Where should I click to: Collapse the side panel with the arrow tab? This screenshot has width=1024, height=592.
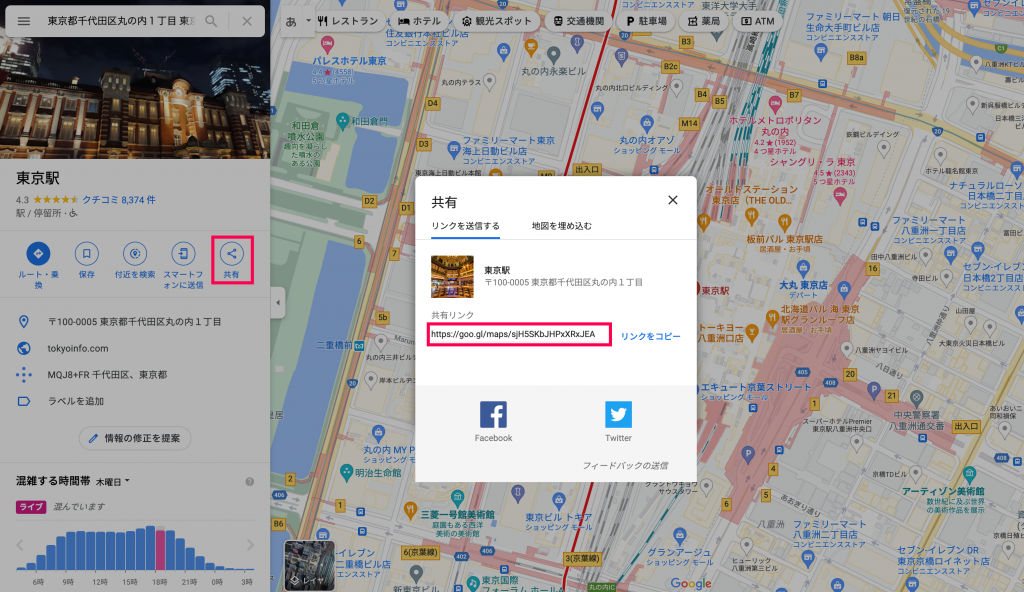(278, 303)
